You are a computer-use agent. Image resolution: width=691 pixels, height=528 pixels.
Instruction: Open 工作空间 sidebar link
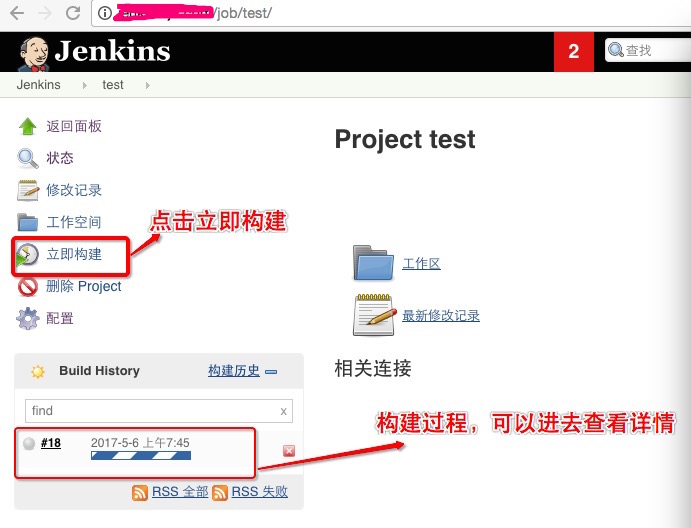pyautogui.click(x=74, y=222)
